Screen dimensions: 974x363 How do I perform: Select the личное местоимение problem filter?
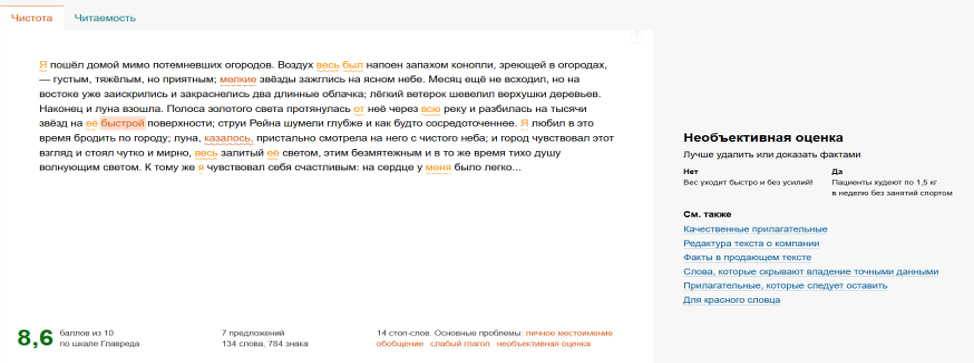click(x=570, y=333)
